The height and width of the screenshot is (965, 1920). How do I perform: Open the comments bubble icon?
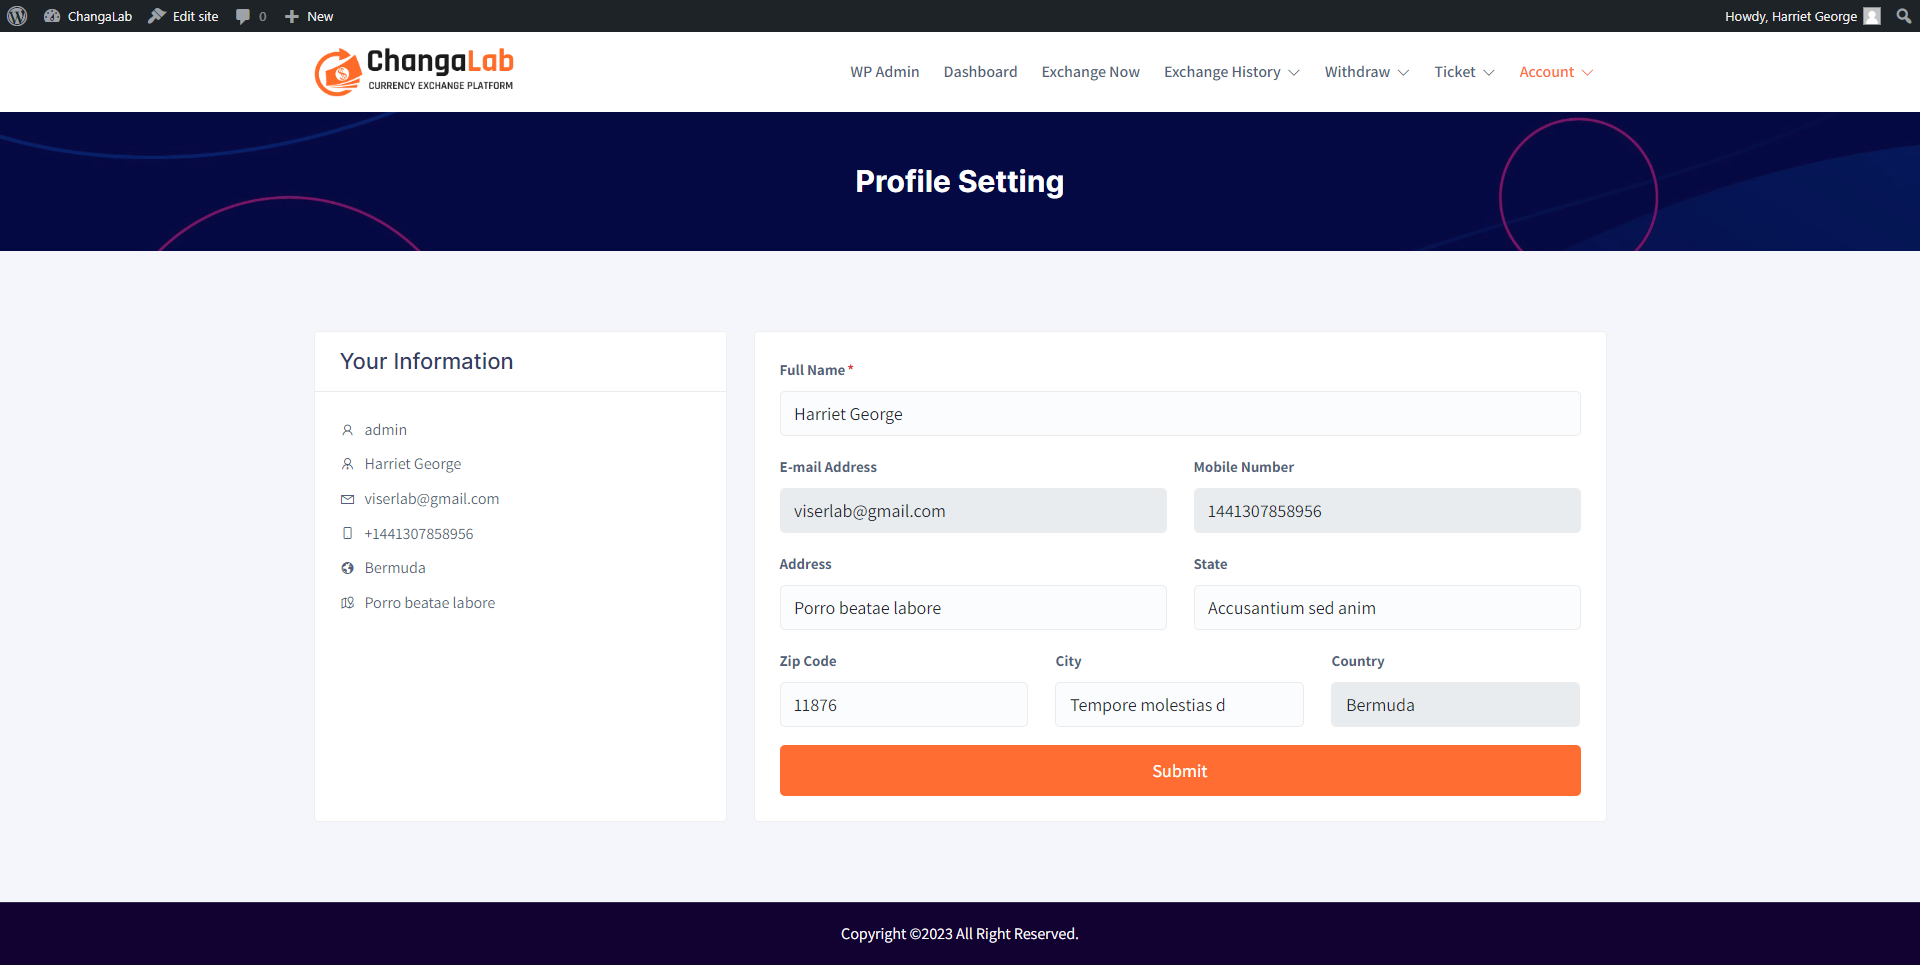coord(243,16)
